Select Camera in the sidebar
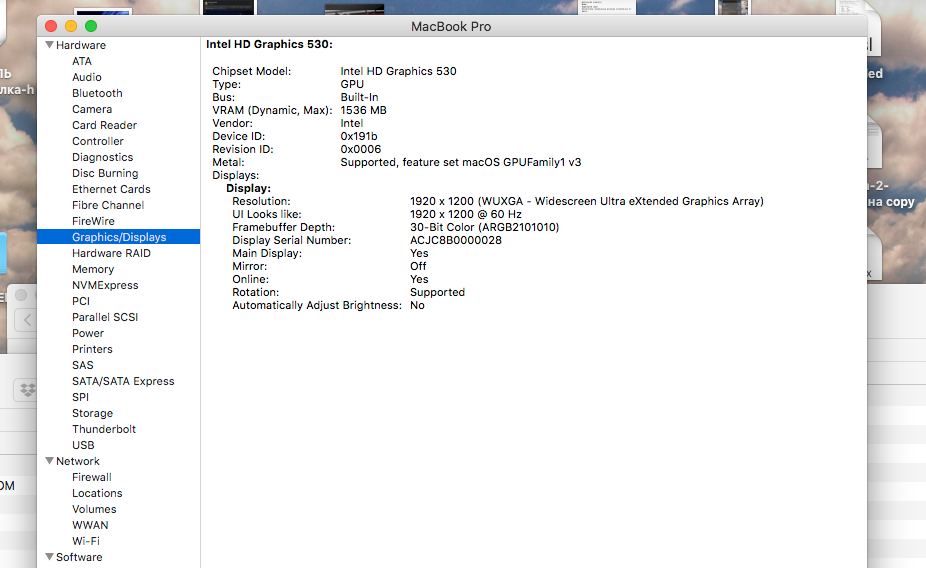The image size is (926, 568). [x=92, y=109]
